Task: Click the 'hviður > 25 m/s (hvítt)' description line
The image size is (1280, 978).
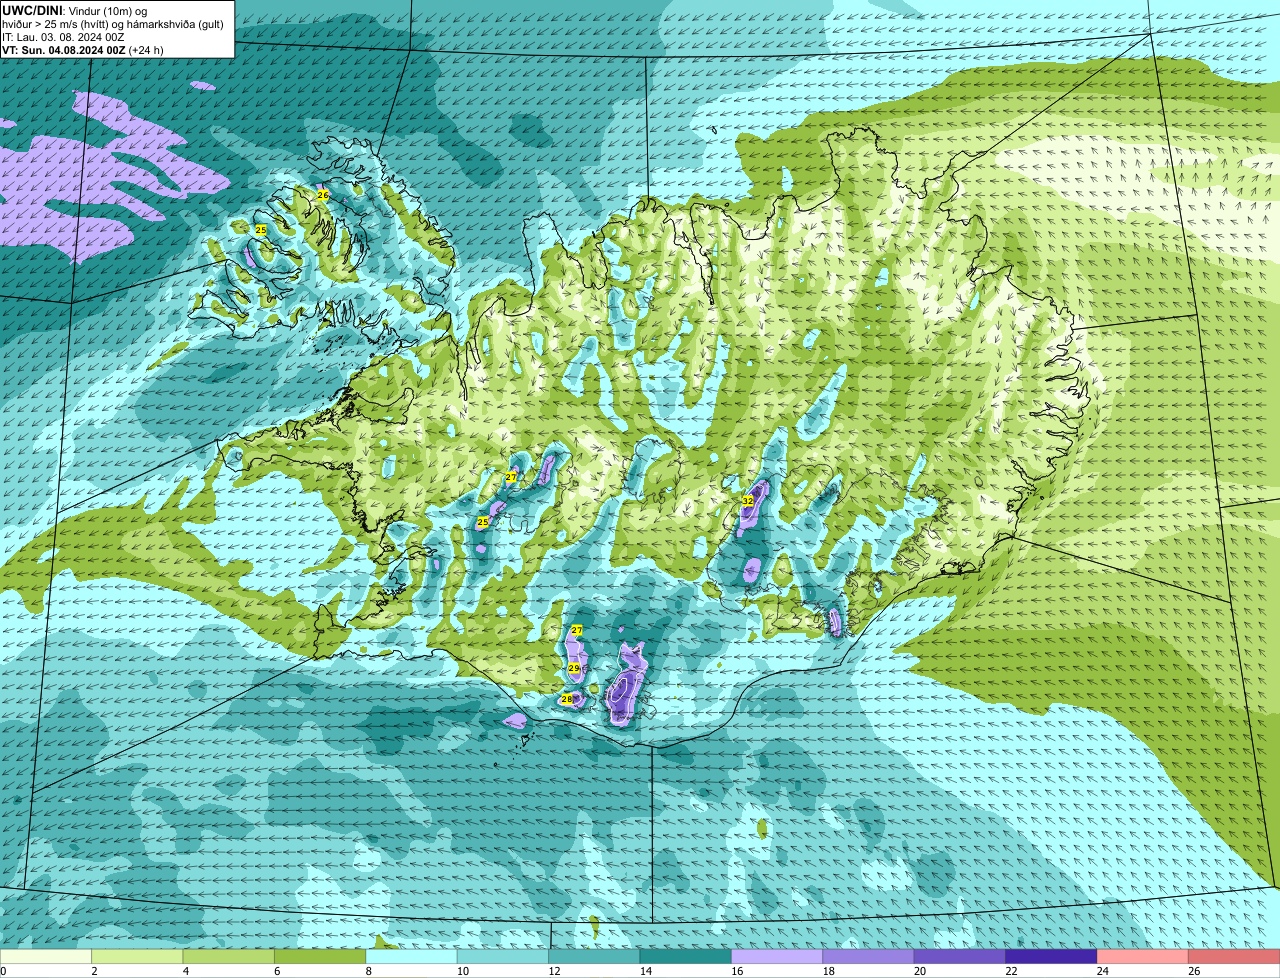Action: pos(113,24)
